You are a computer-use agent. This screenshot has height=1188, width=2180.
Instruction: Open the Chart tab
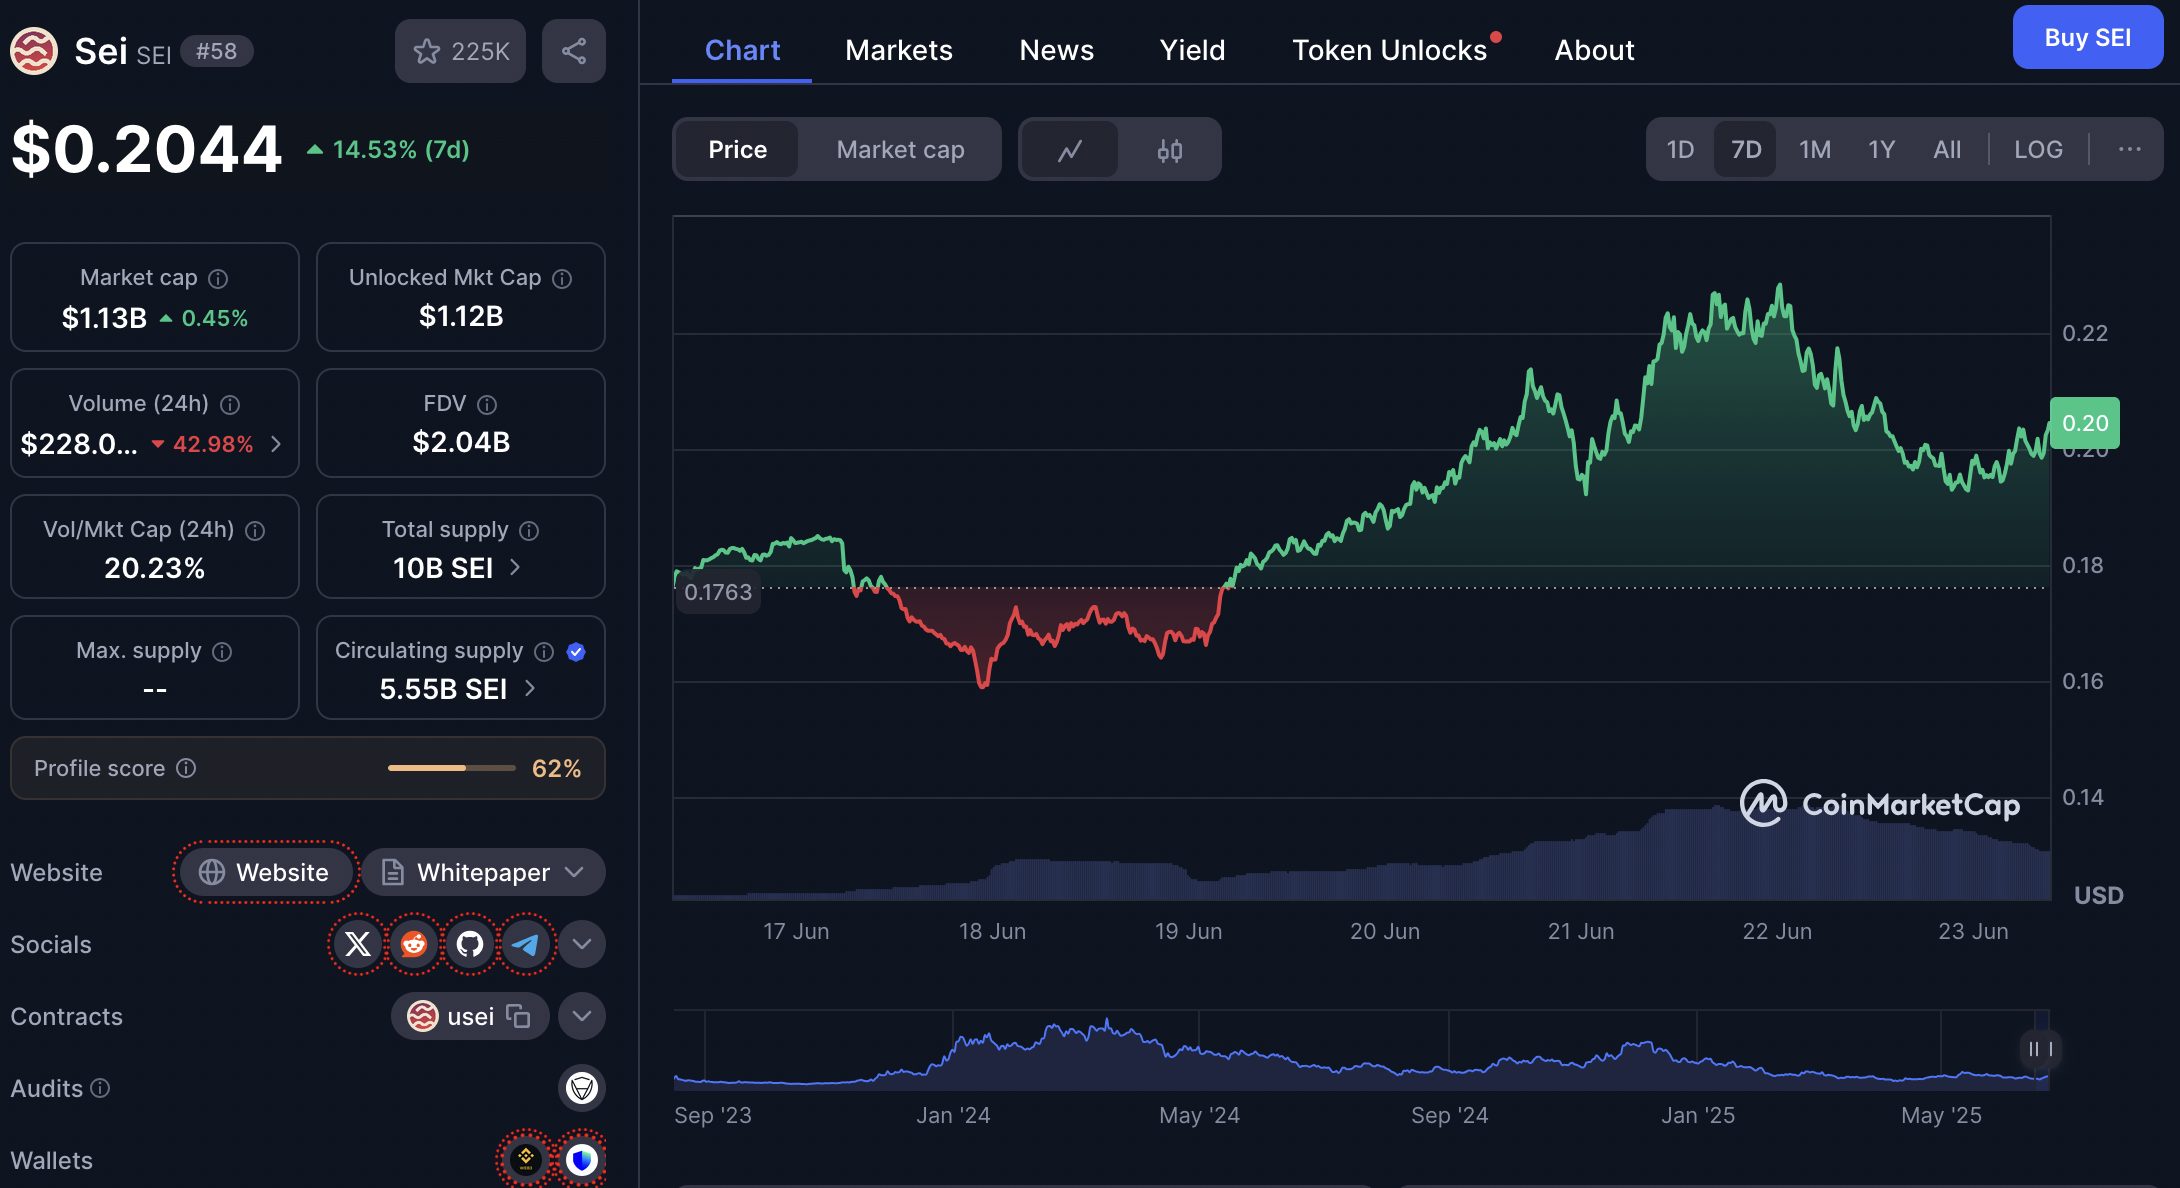click(x=742, y=50)
